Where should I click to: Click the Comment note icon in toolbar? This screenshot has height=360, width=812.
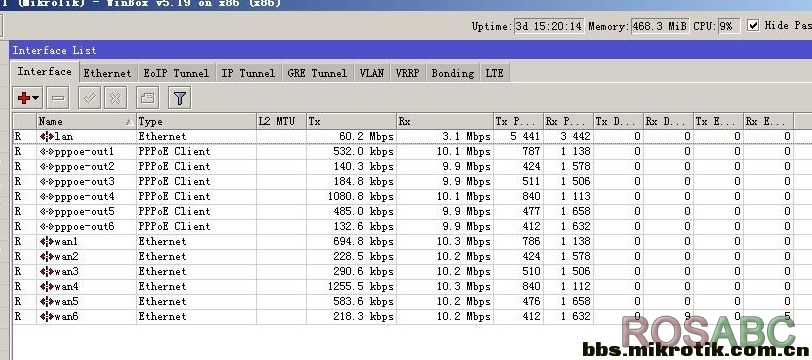[x=148, y=98]
